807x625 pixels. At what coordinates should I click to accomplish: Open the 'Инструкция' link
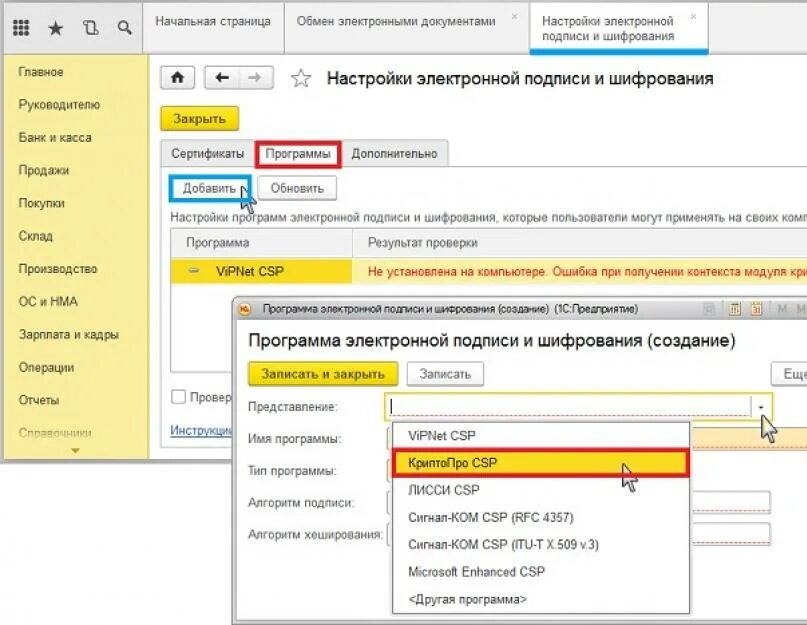pos(201,430)
